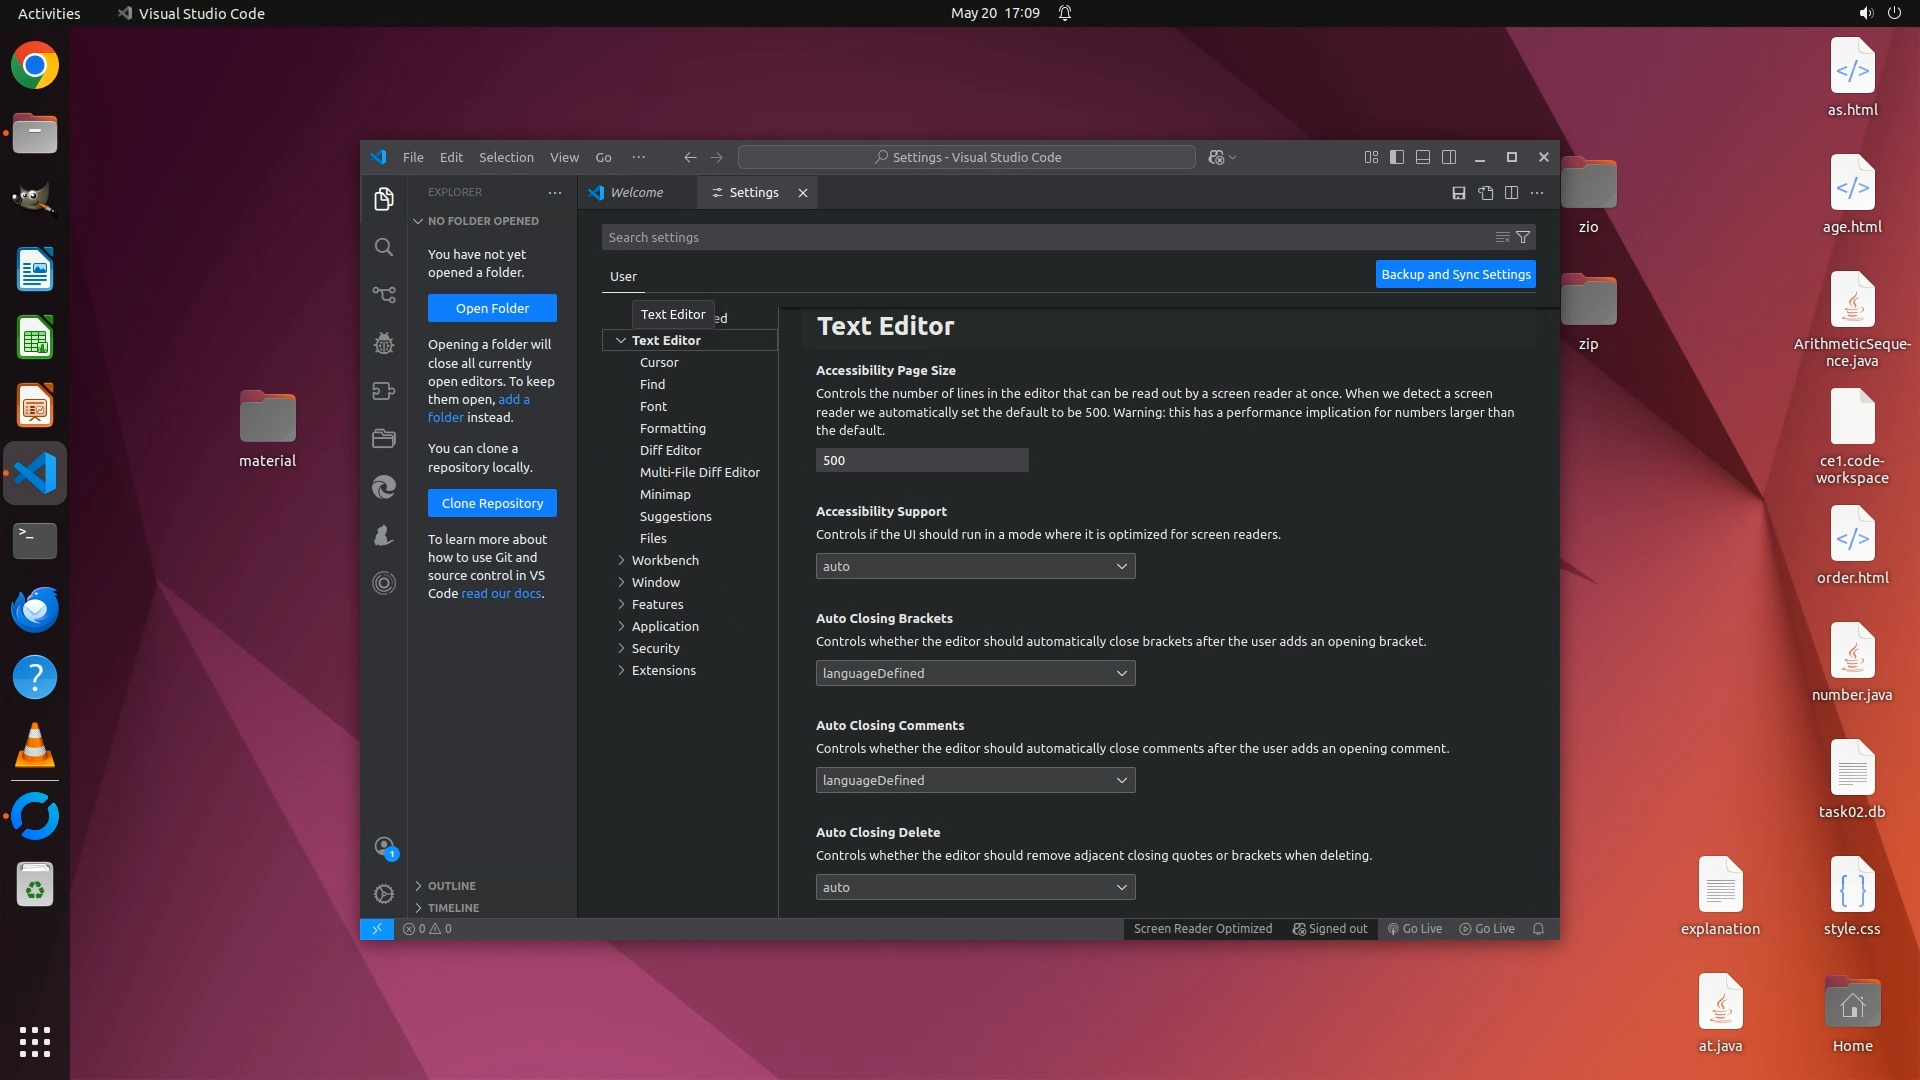
Task: Open Source Control view icon
Action: (384, 295)
